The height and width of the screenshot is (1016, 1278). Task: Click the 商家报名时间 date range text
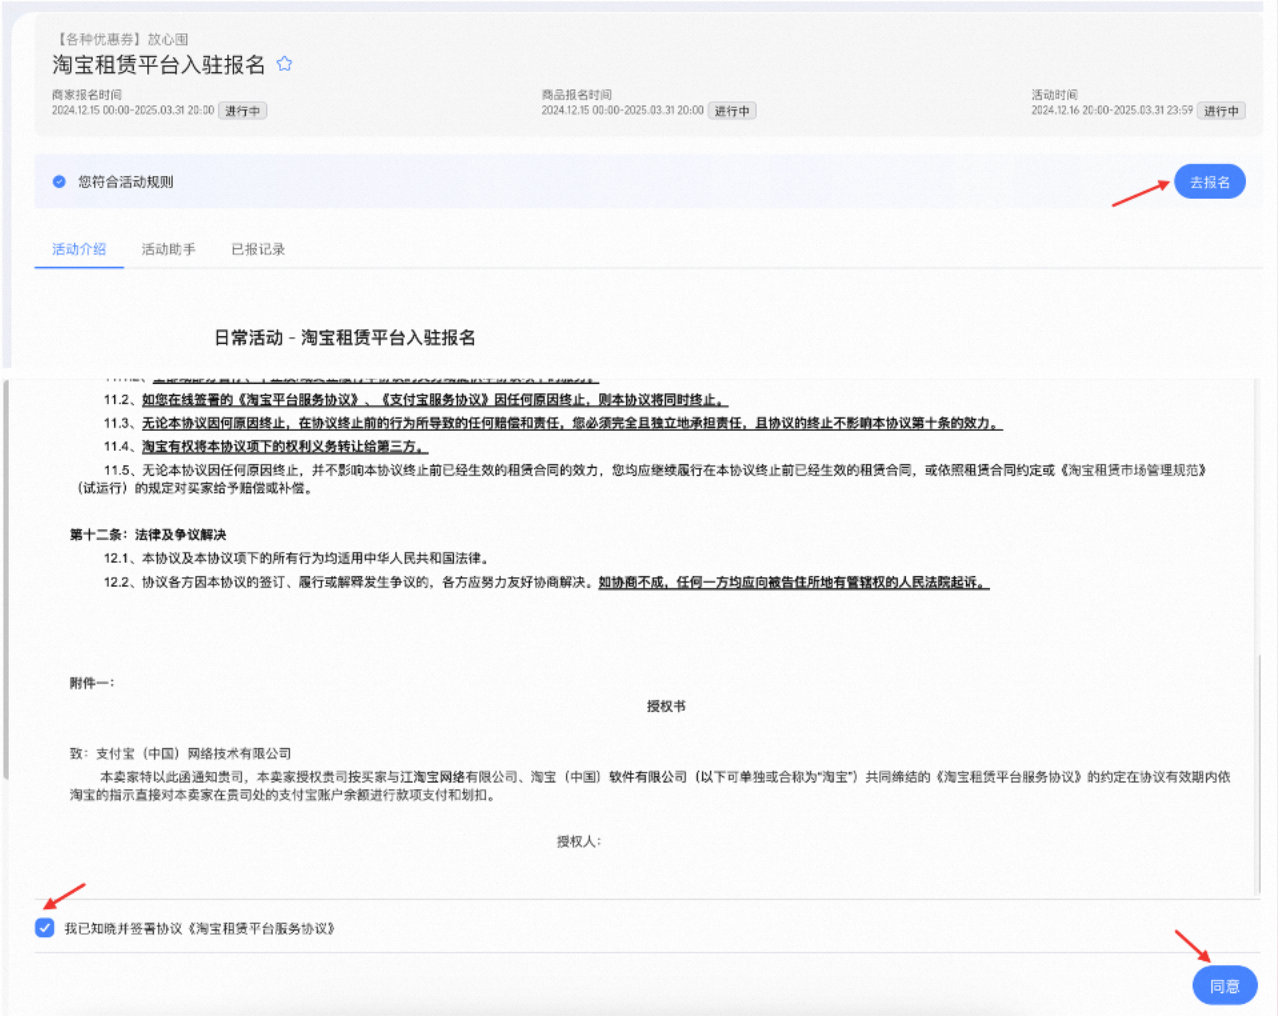pyautogui.click(x=133, y=111)
